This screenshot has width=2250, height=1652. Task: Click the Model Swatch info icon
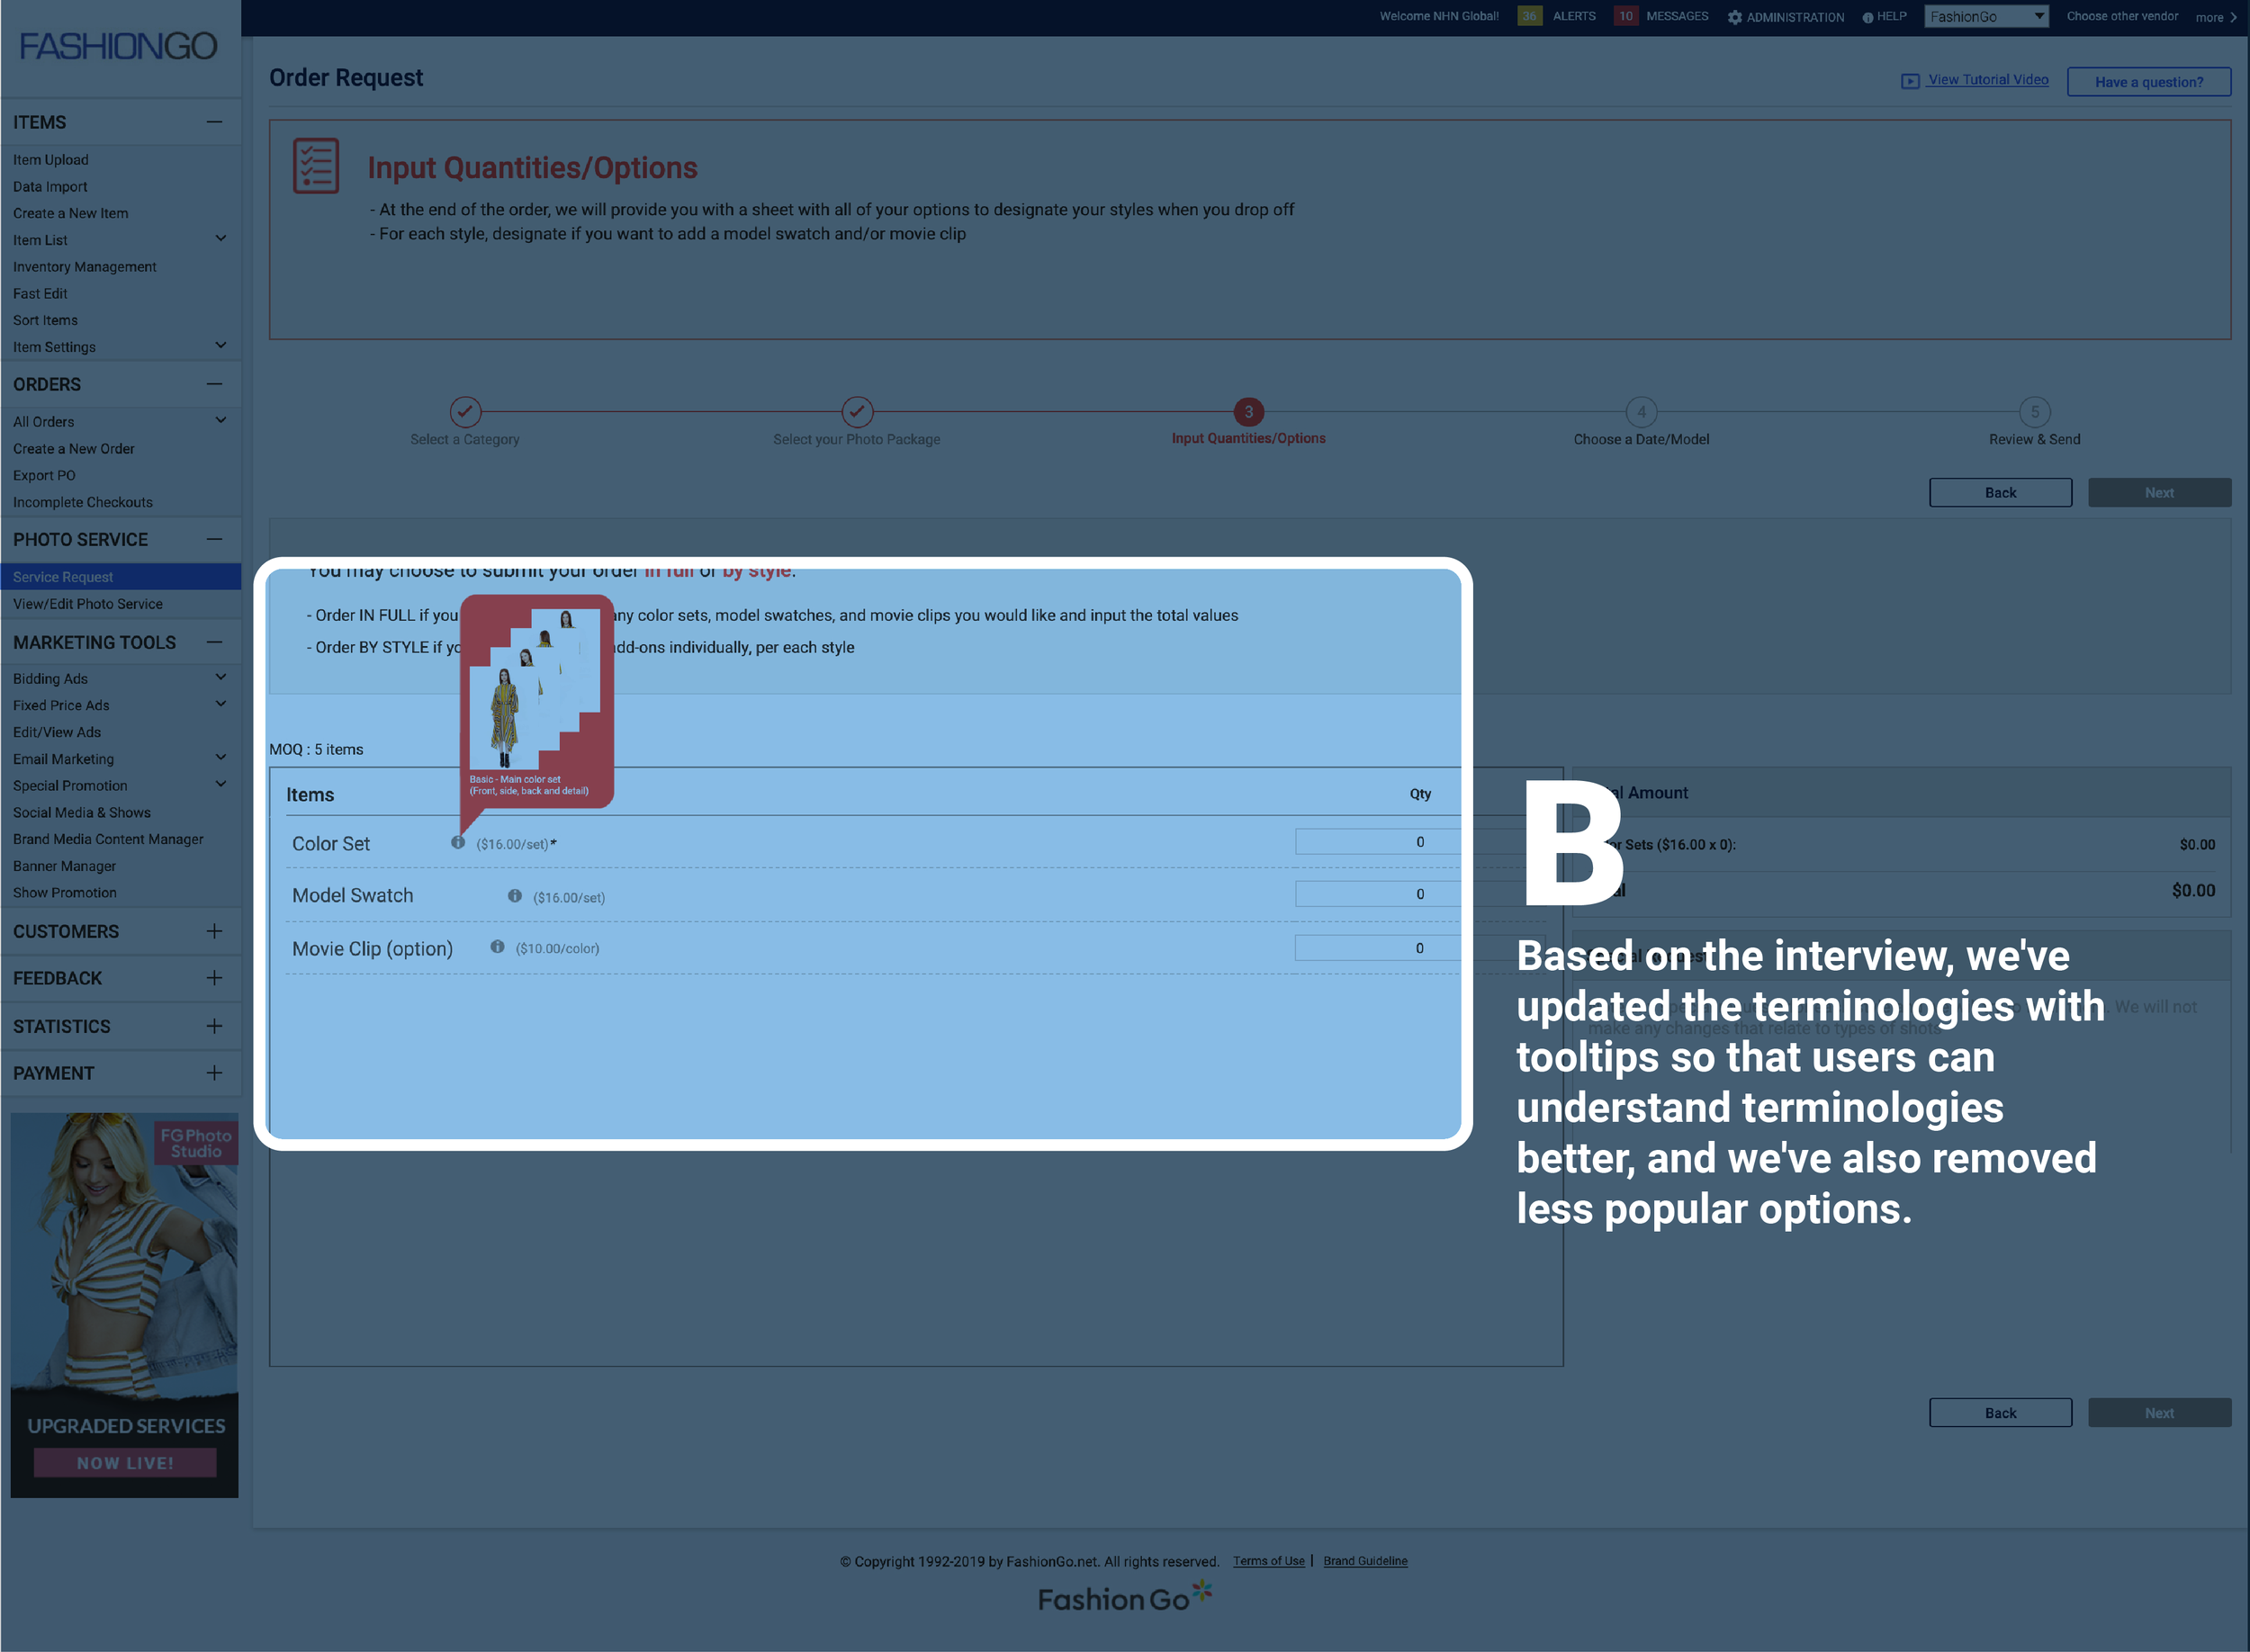514,896
